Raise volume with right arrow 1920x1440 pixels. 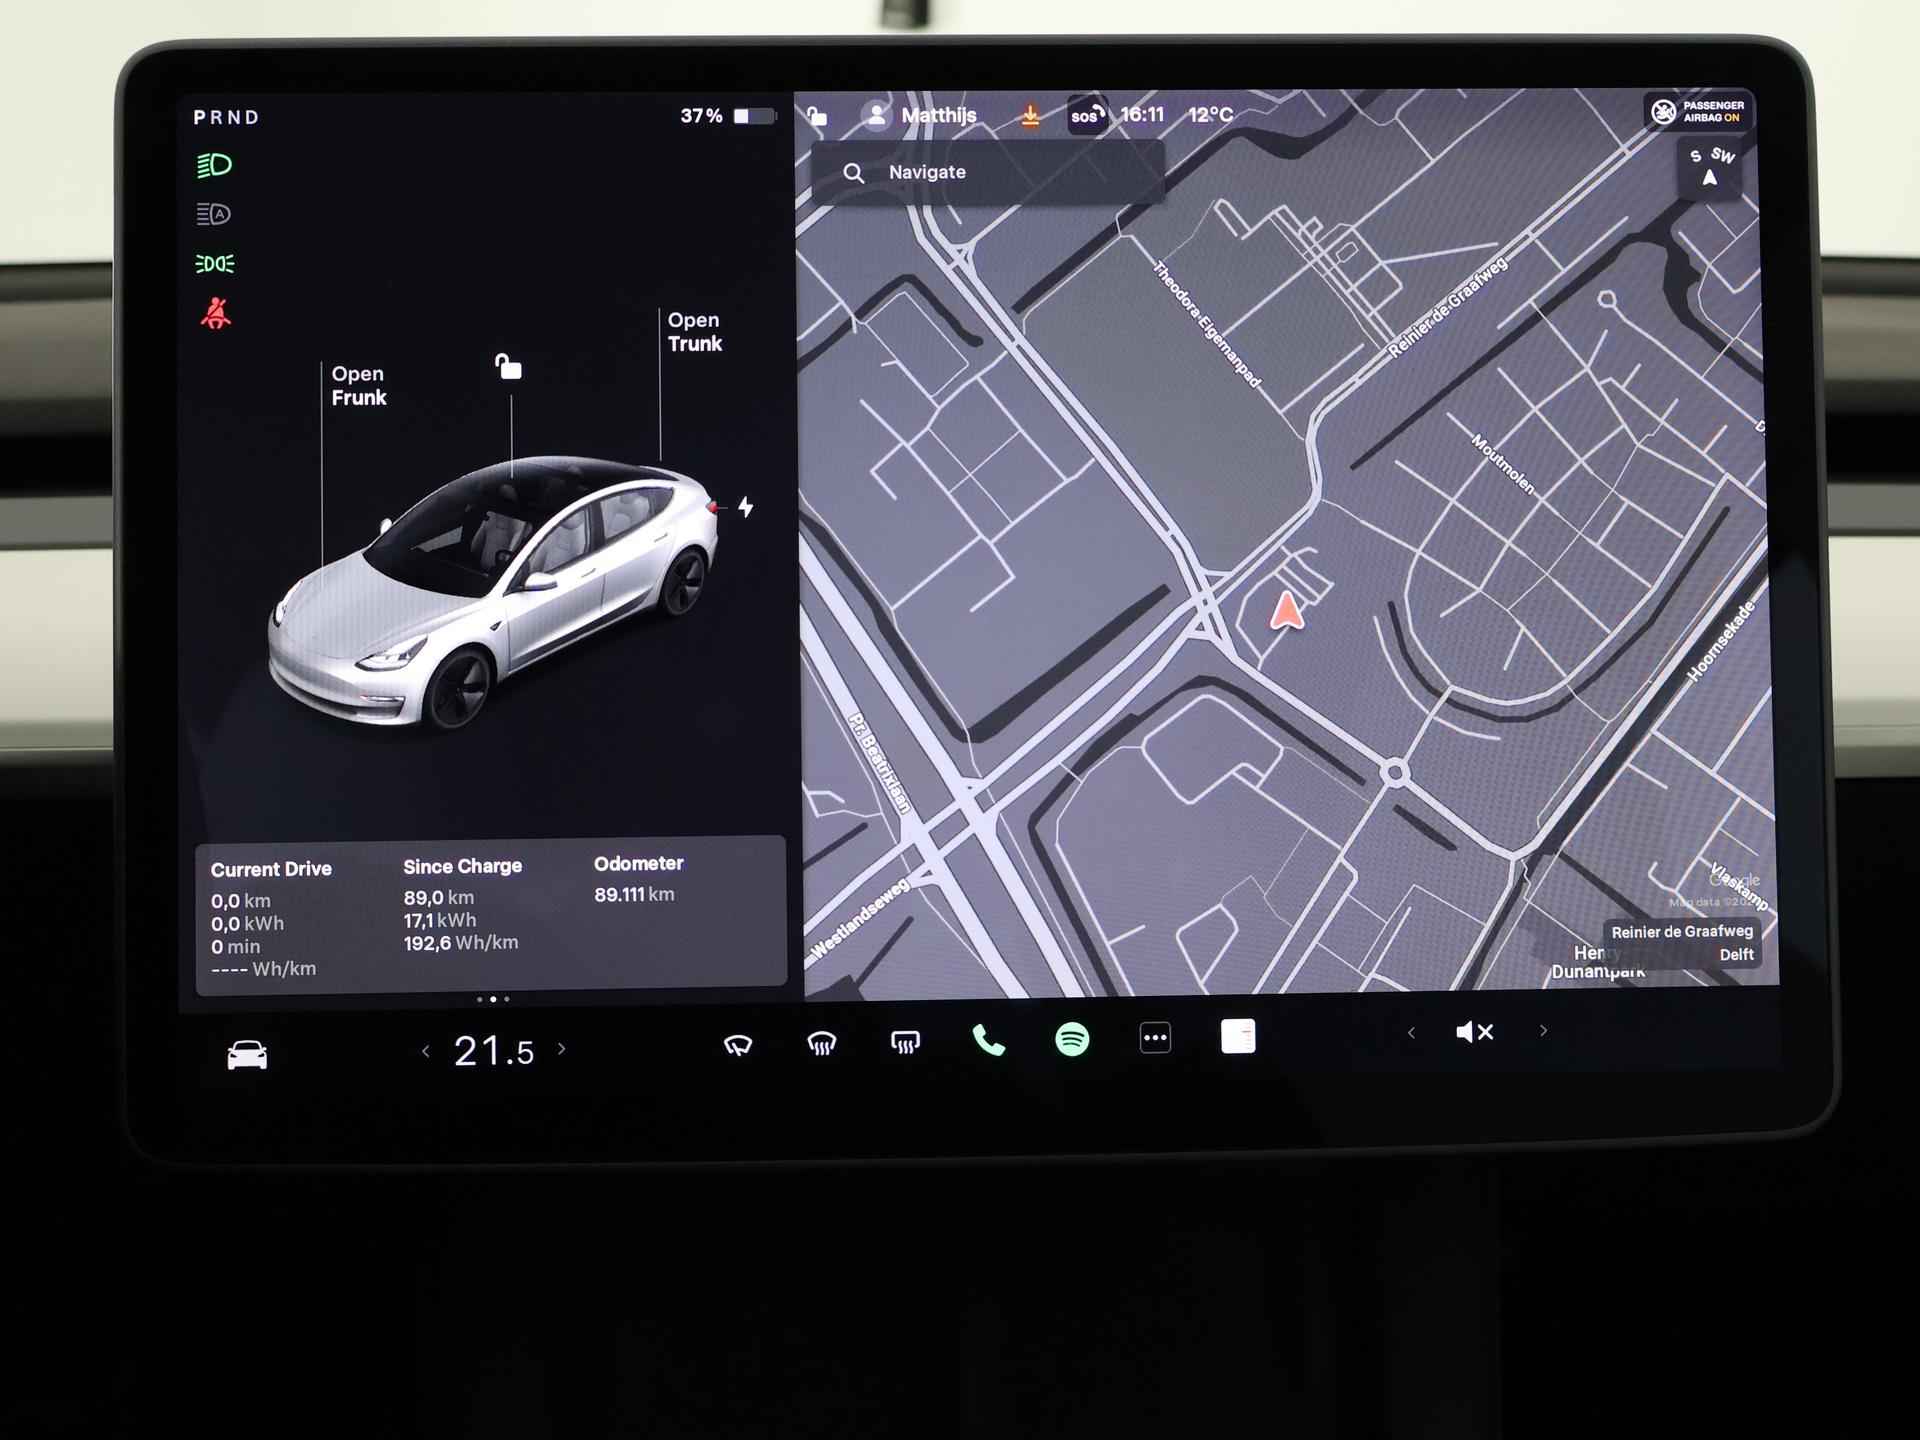pos(1543,1030)
